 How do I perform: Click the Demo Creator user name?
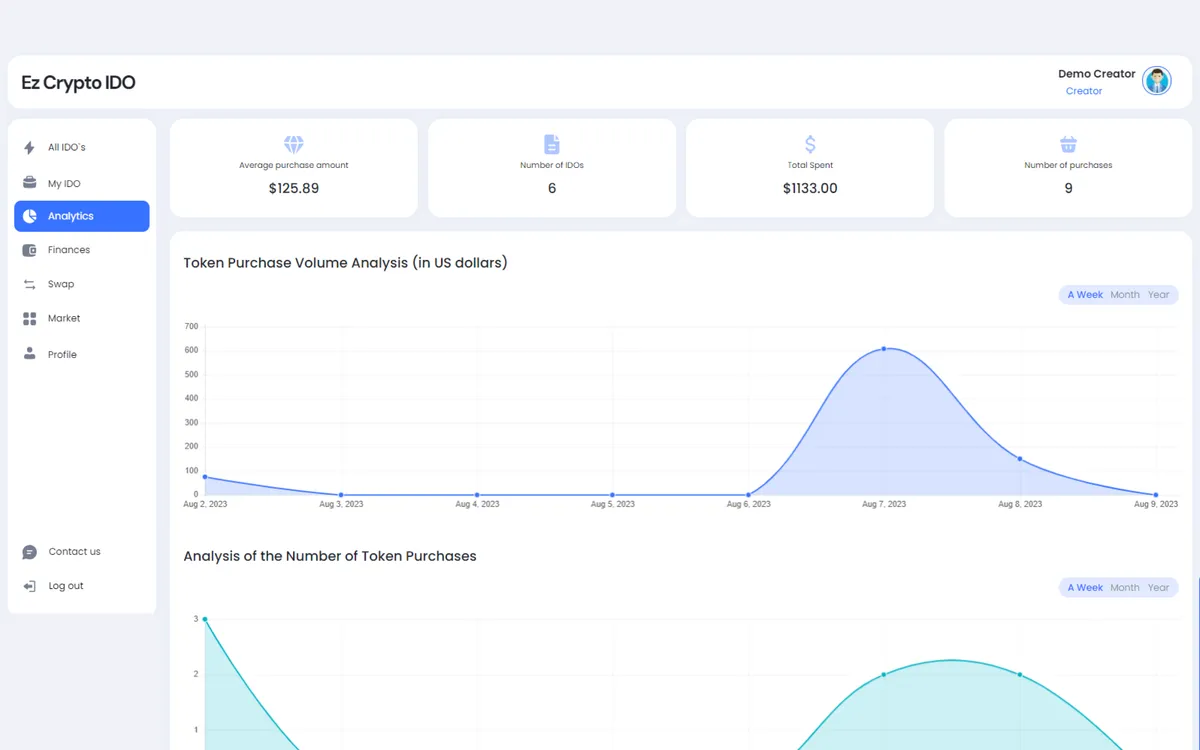pos(1097,74)
